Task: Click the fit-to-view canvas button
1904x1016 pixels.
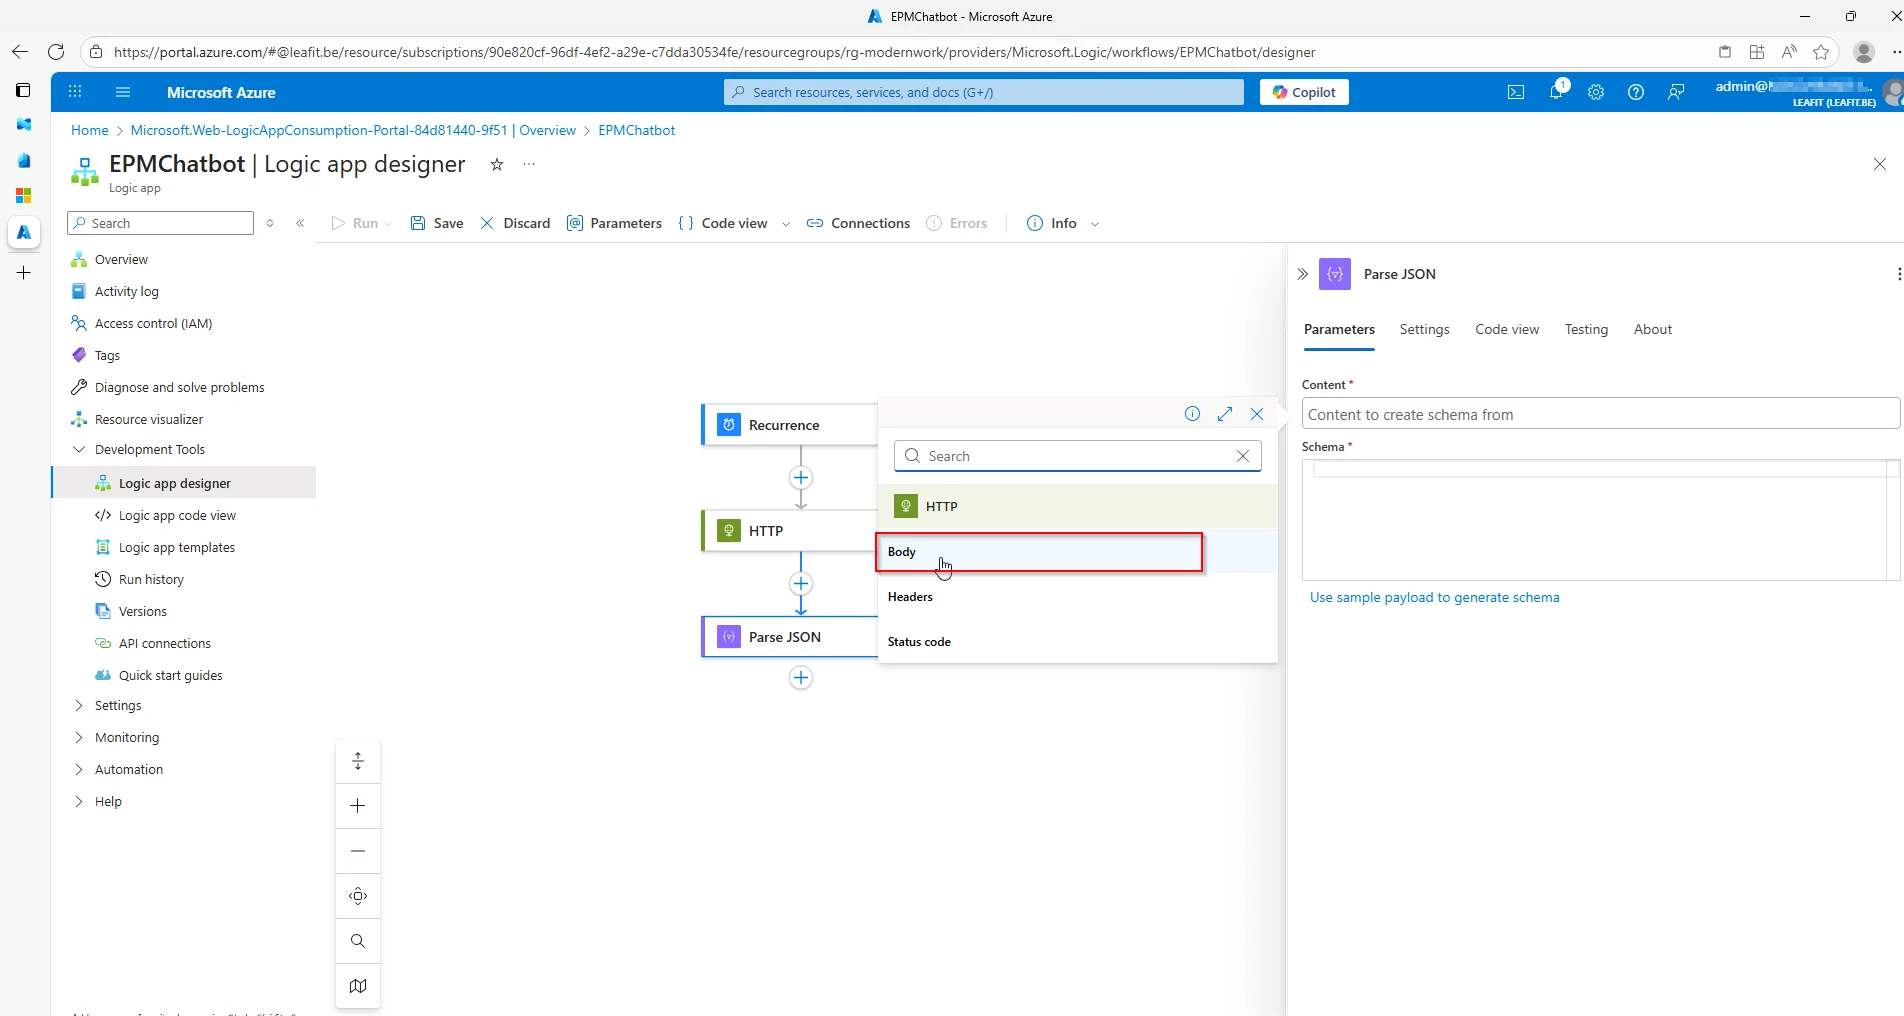Action: pyautogui.click(x=358, y=896)
